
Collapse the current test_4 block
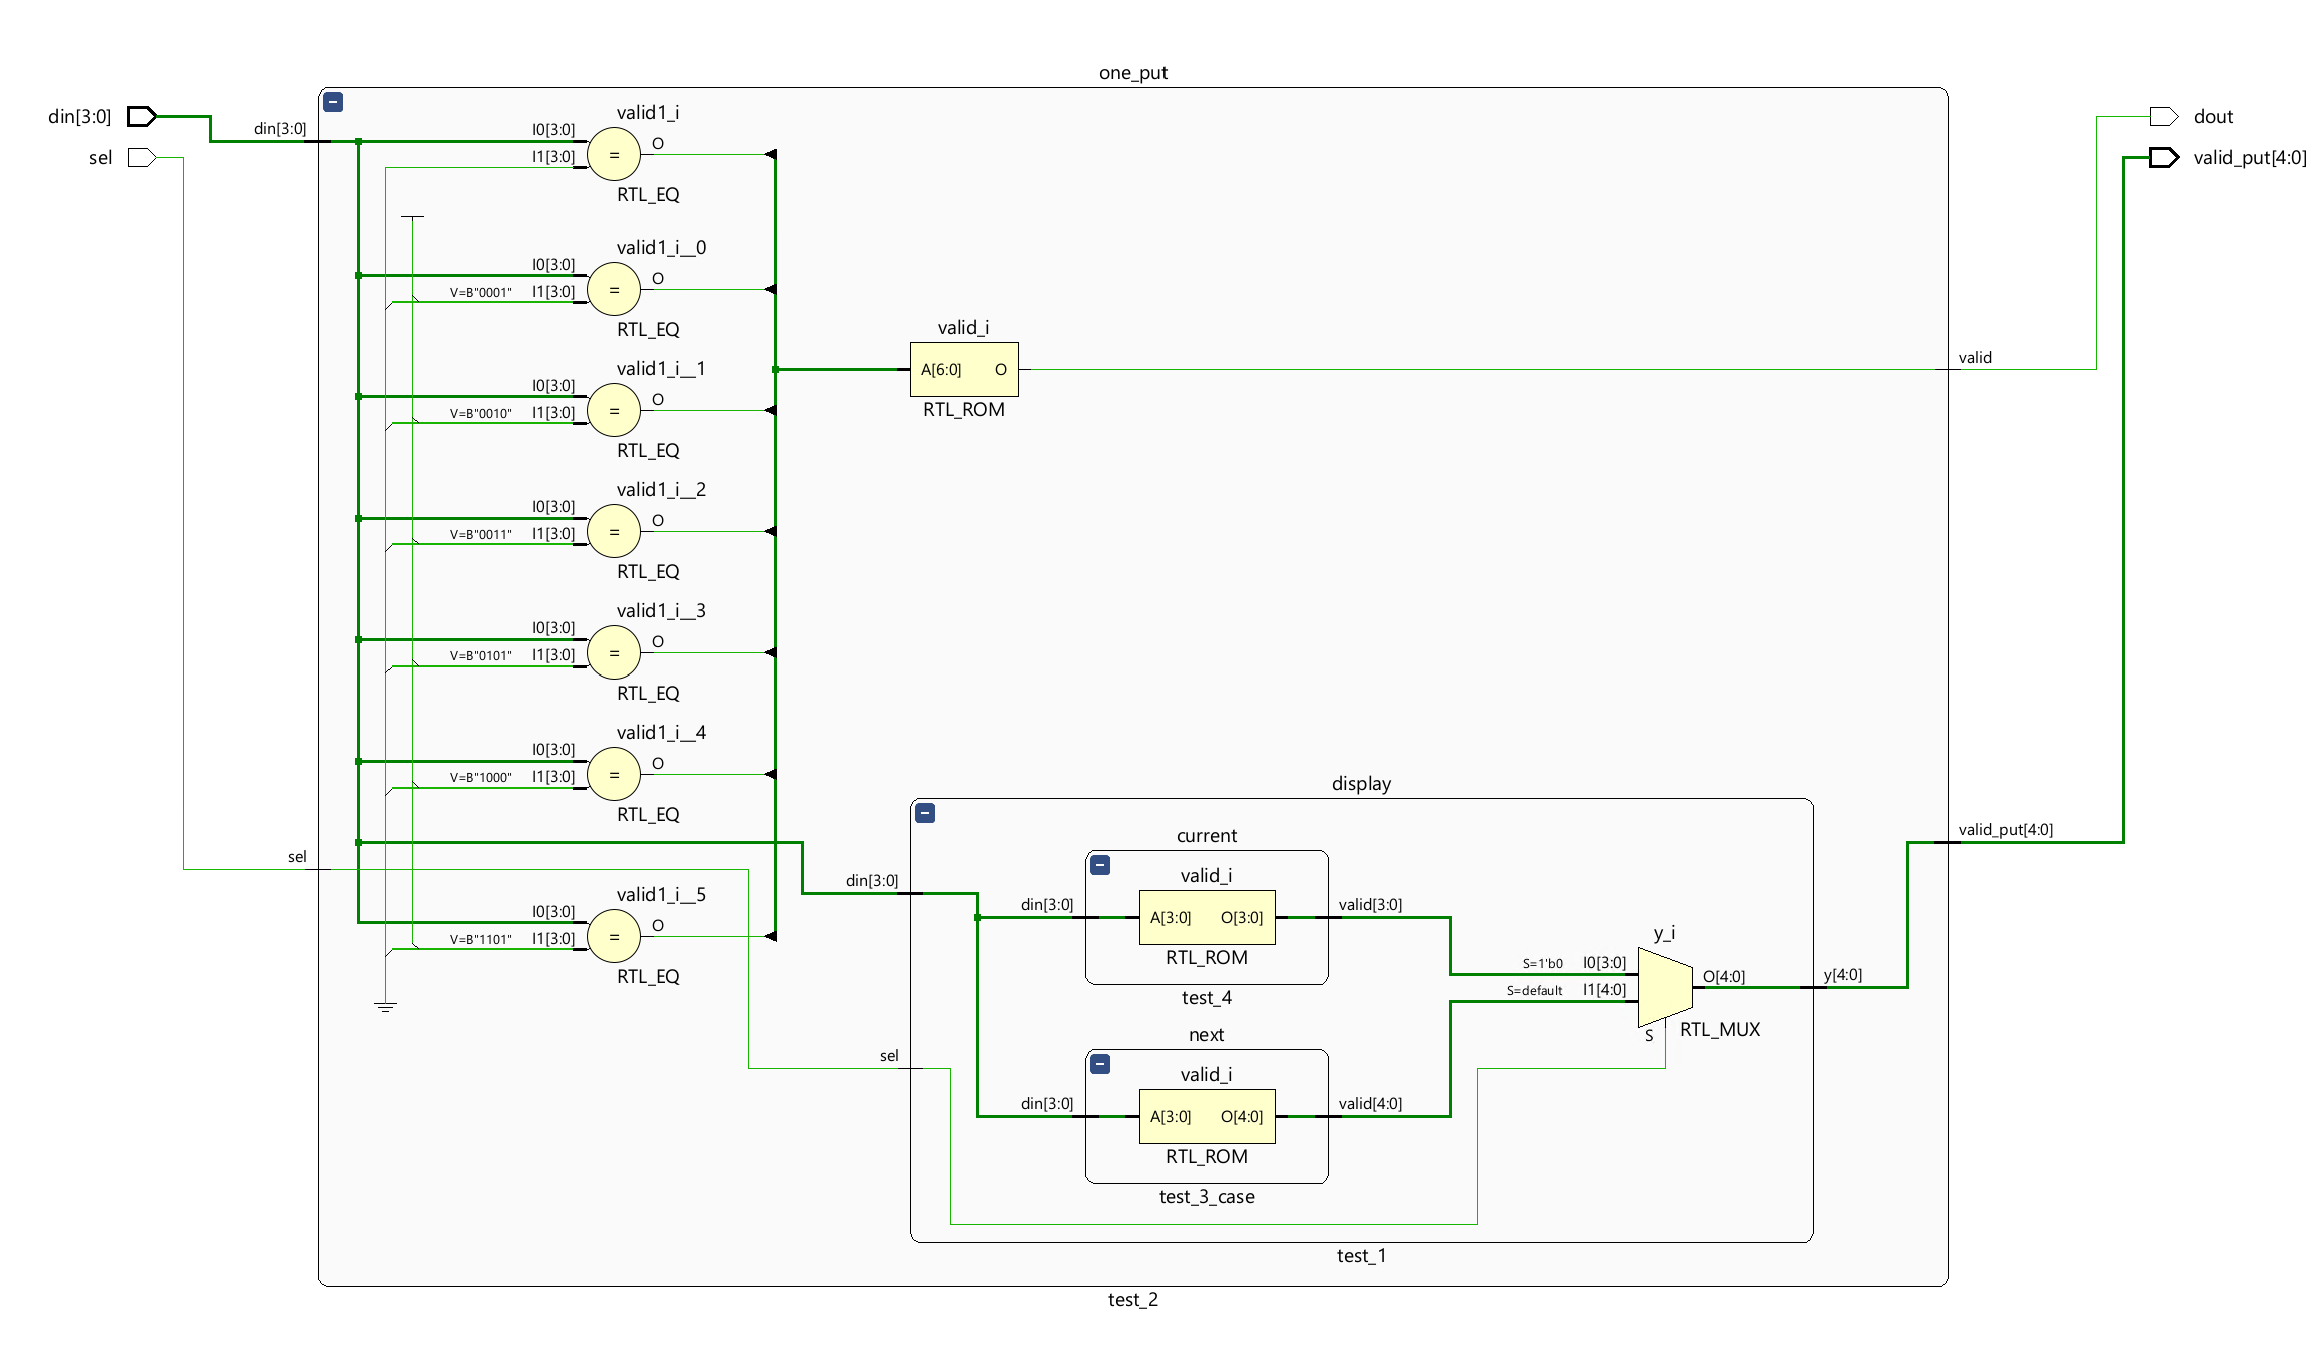[x=1100, y=865]
